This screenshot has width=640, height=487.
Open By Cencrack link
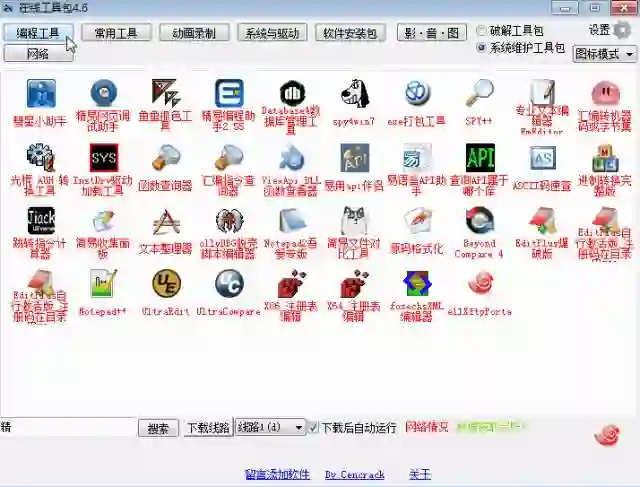(x=354, y=474)
